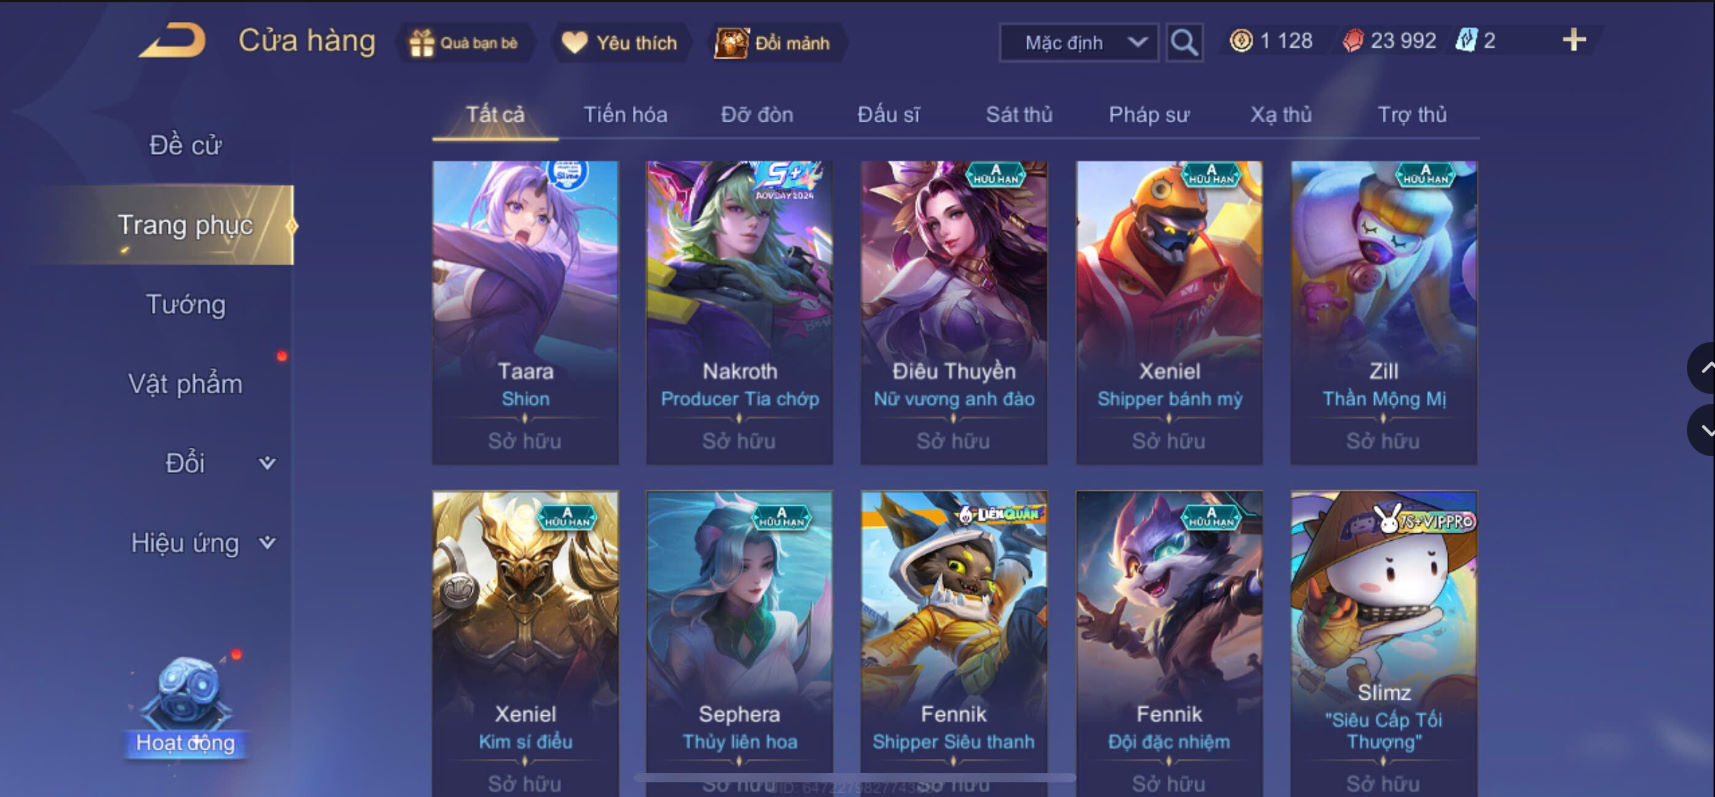Go back using the golden arrow icon
Screen dimensions: 1715x797
coord(172,41)
